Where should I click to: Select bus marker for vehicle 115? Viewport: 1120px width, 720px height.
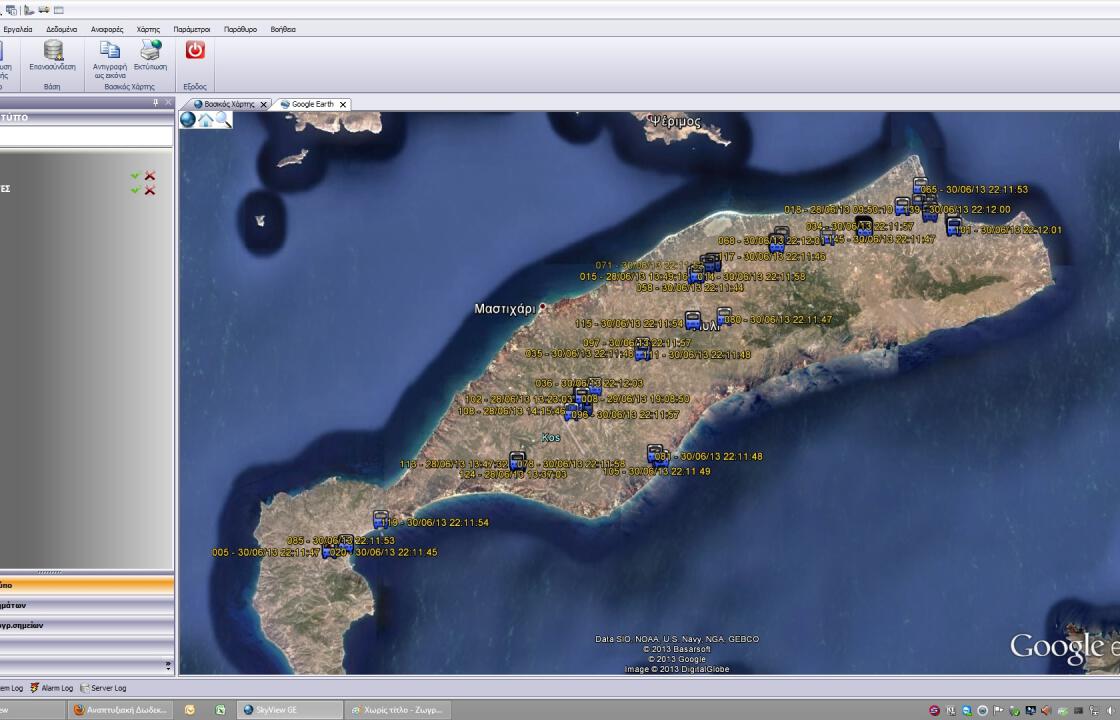(x=692, y=320)
